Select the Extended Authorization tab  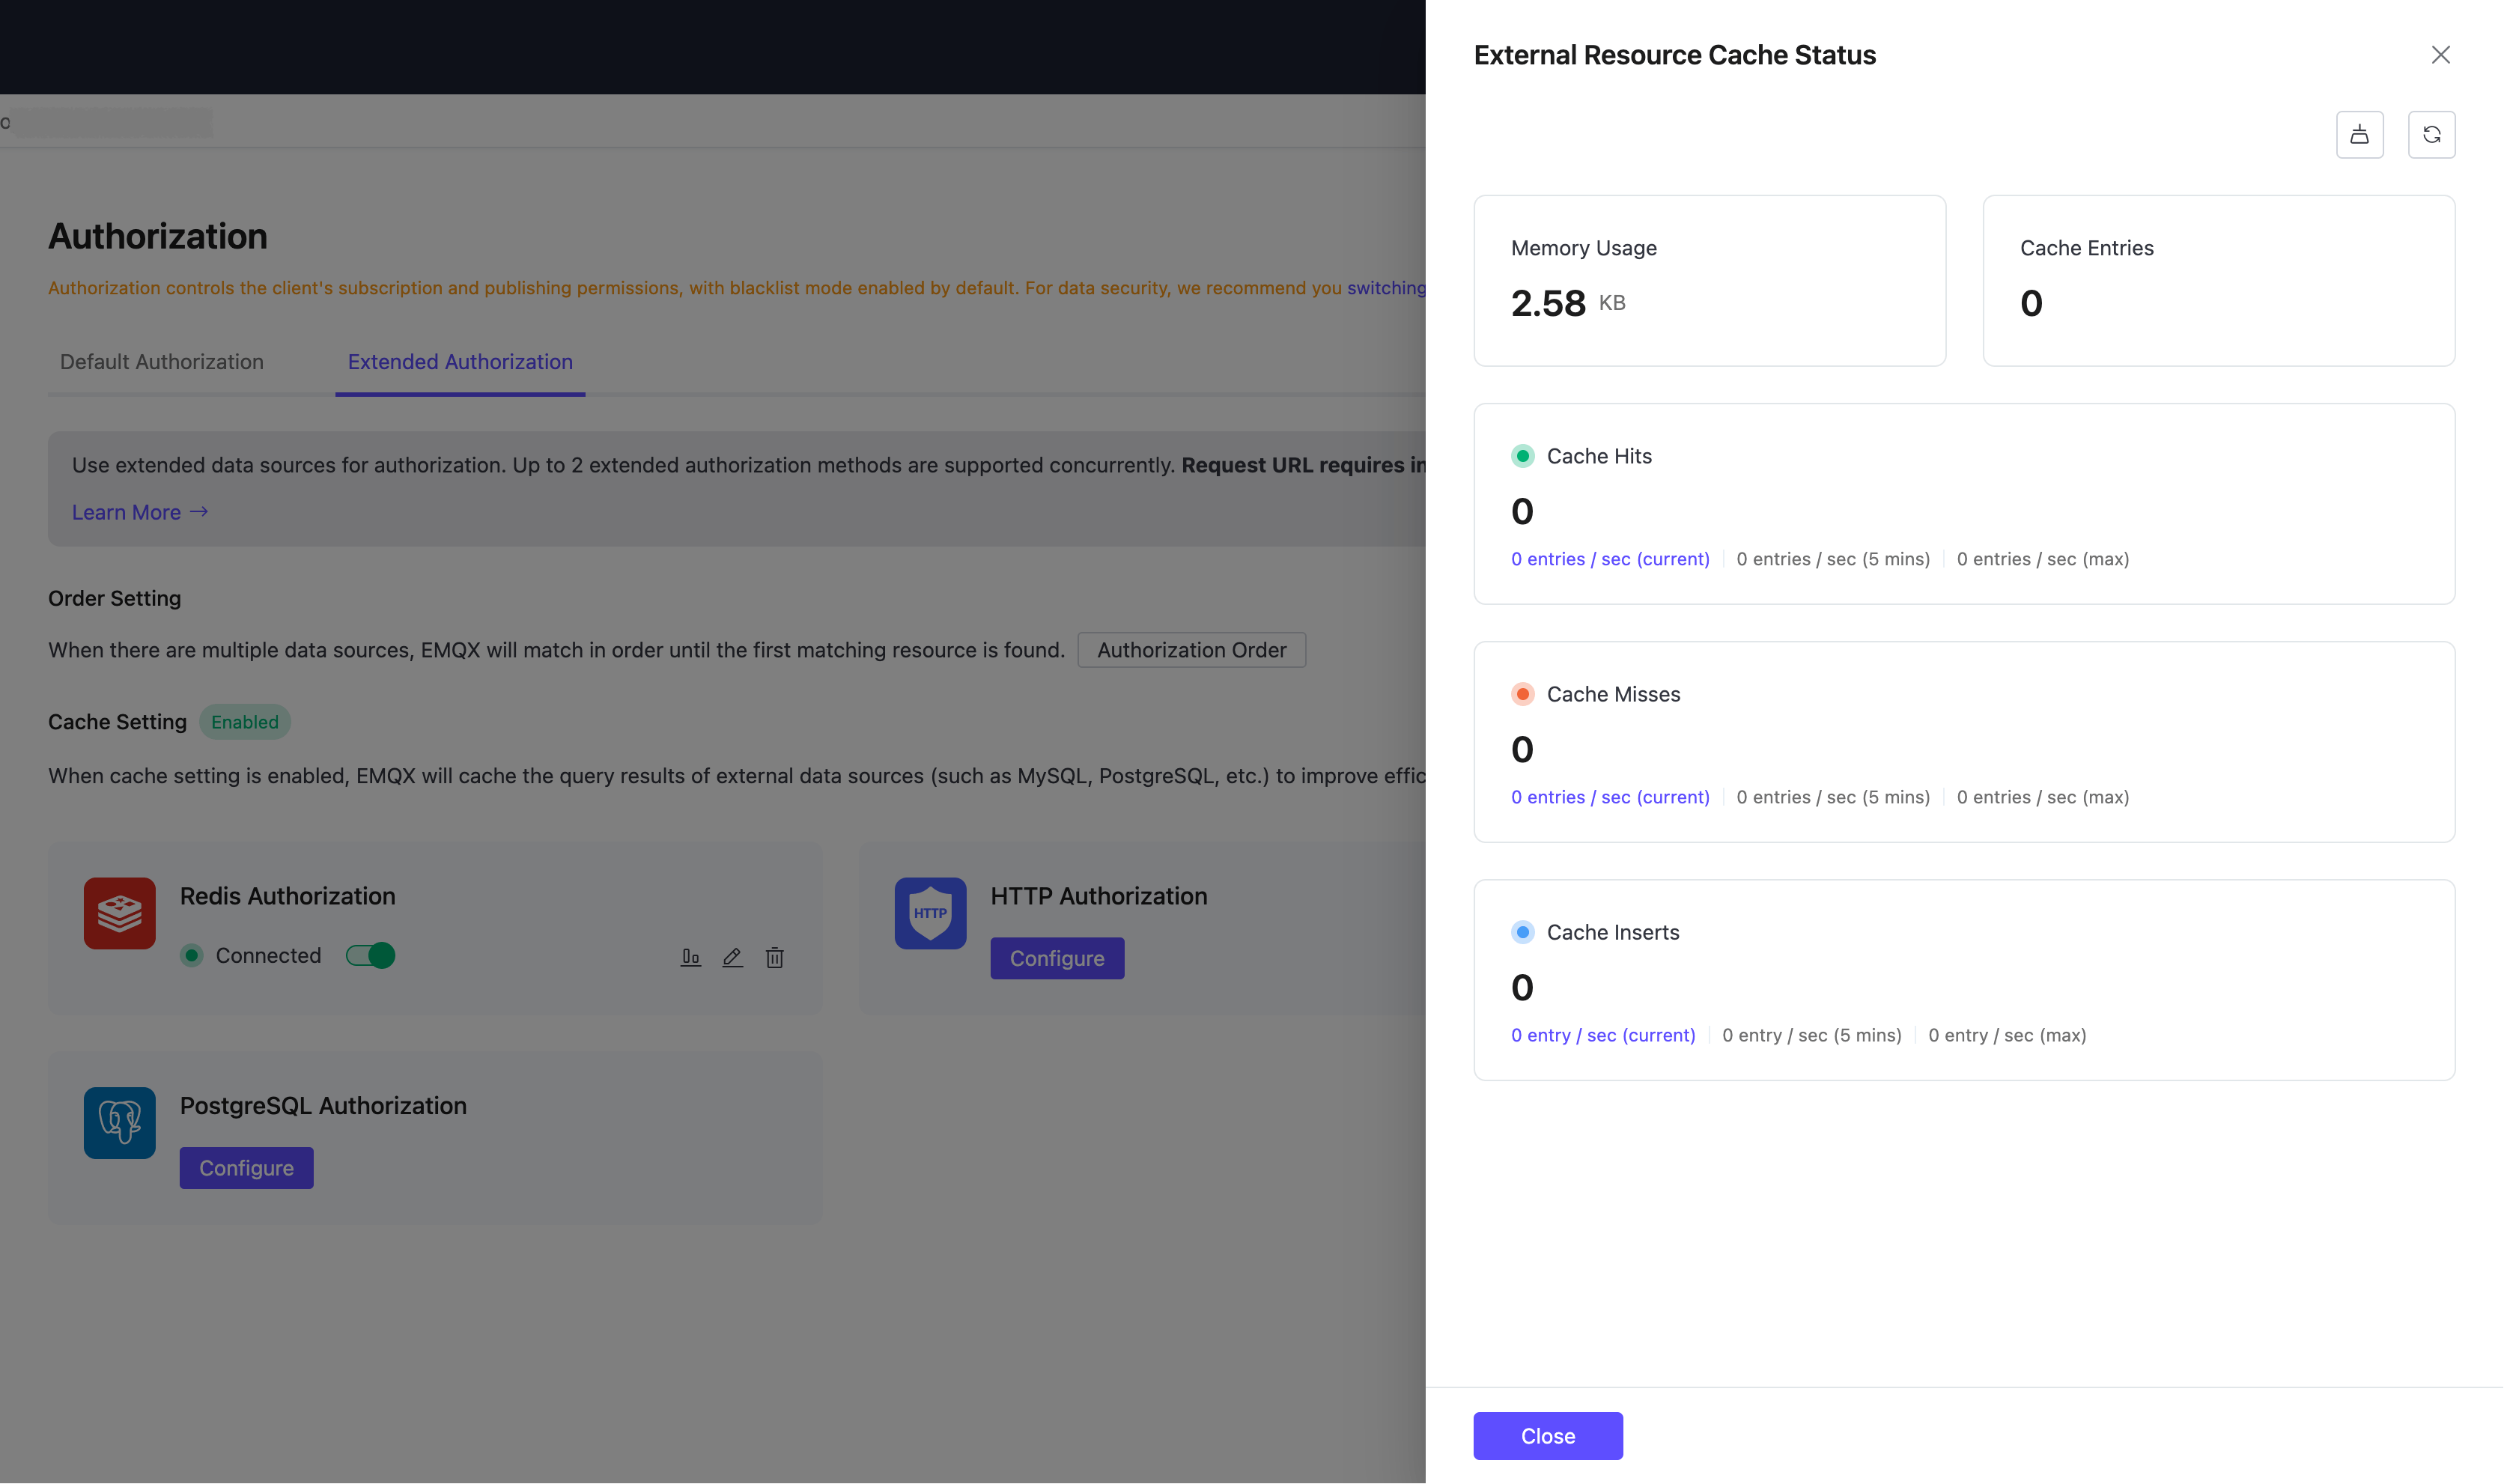[x=460, y=362]
